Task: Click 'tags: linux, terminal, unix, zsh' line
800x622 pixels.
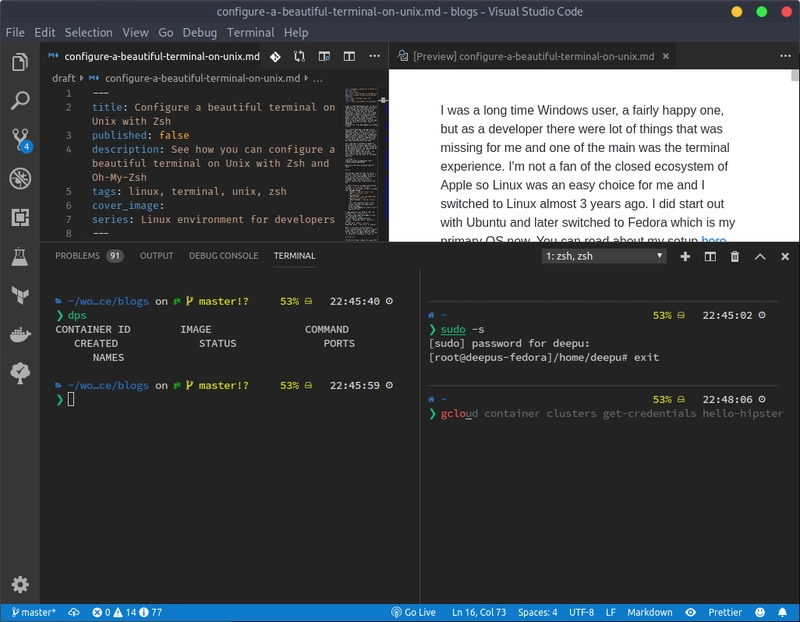Action: tap(189, 191)
